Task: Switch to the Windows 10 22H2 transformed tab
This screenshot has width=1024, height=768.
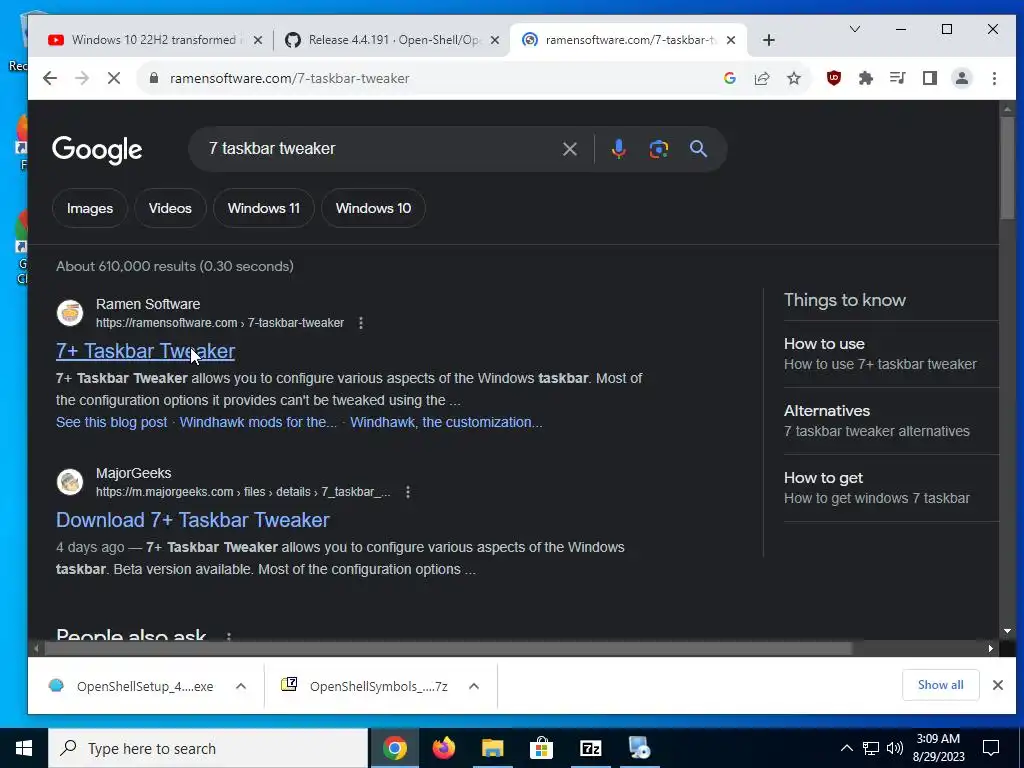Action: click(x=153, y=40)
